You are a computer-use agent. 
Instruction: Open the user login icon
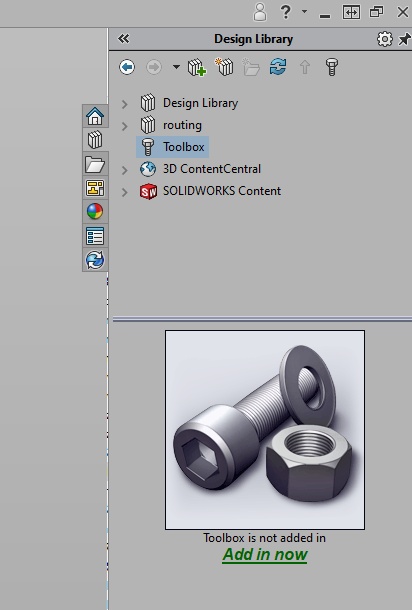coord(260,12)
